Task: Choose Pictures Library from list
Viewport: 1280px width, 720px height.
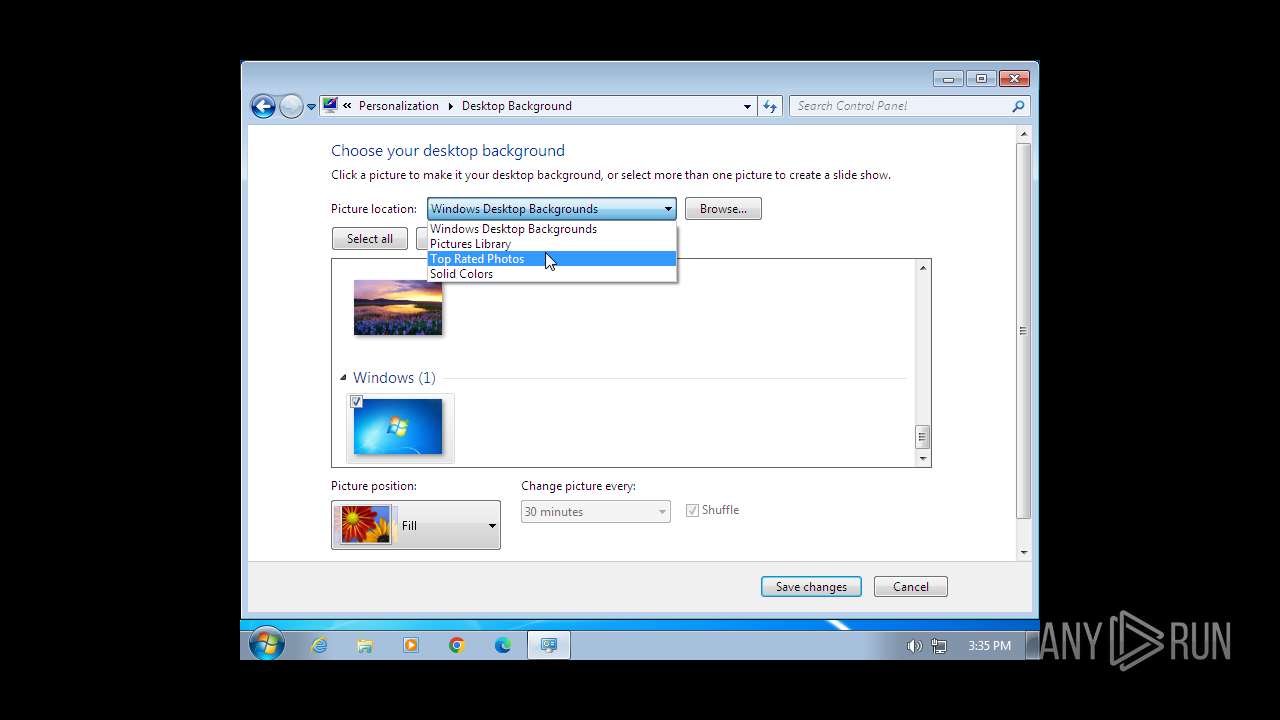Action: [552, 244]
